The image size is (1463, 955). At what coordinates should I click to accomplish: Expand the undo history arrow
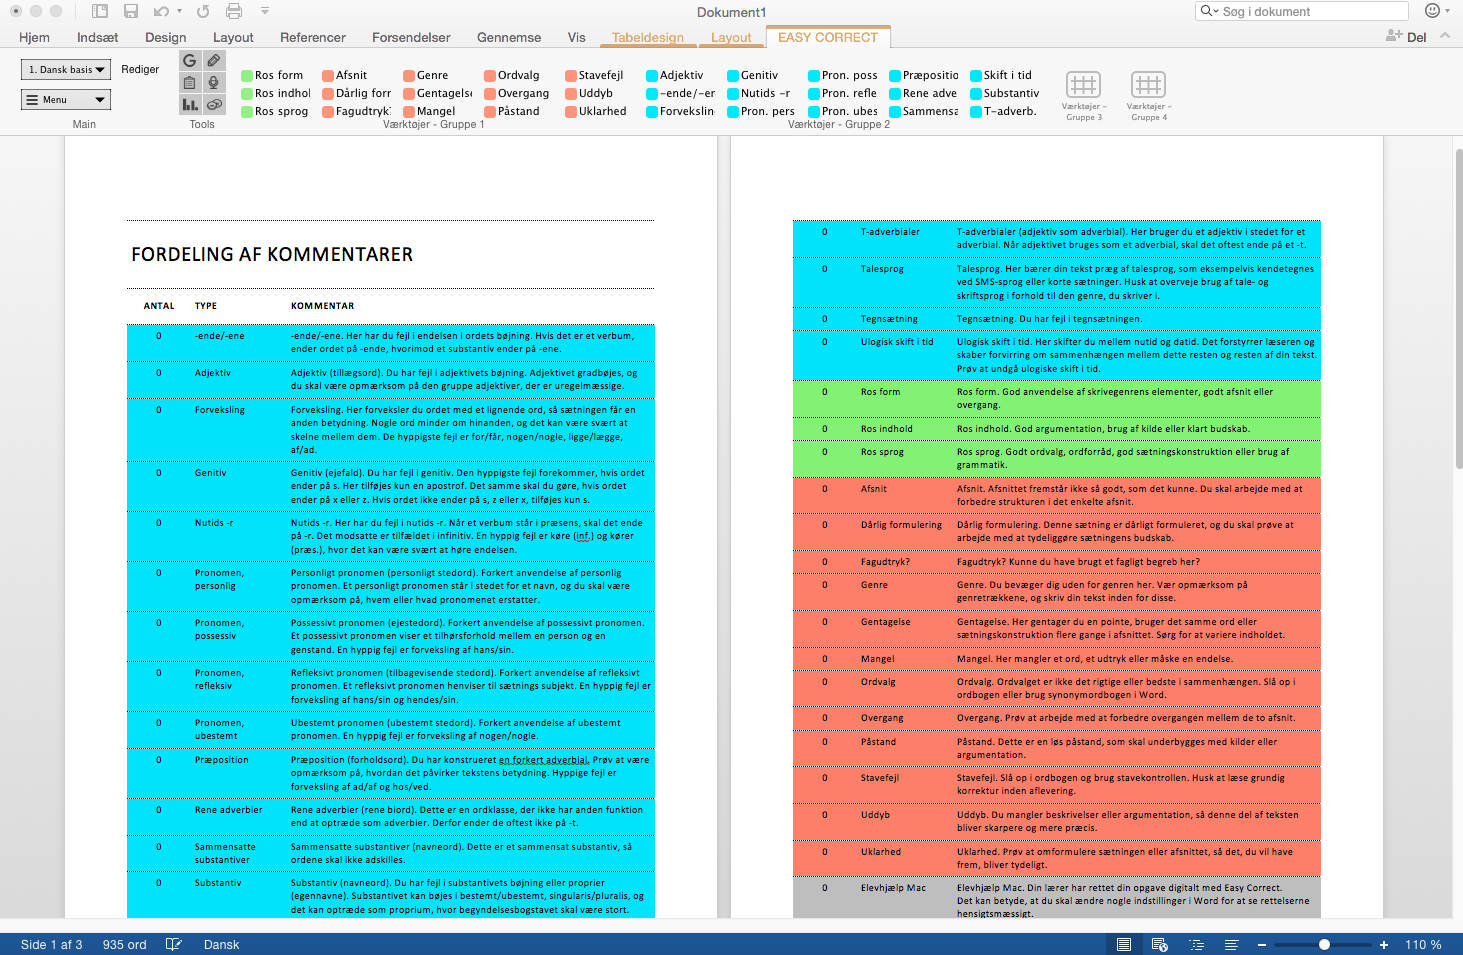pyautogui.click(x=179, y=11)
